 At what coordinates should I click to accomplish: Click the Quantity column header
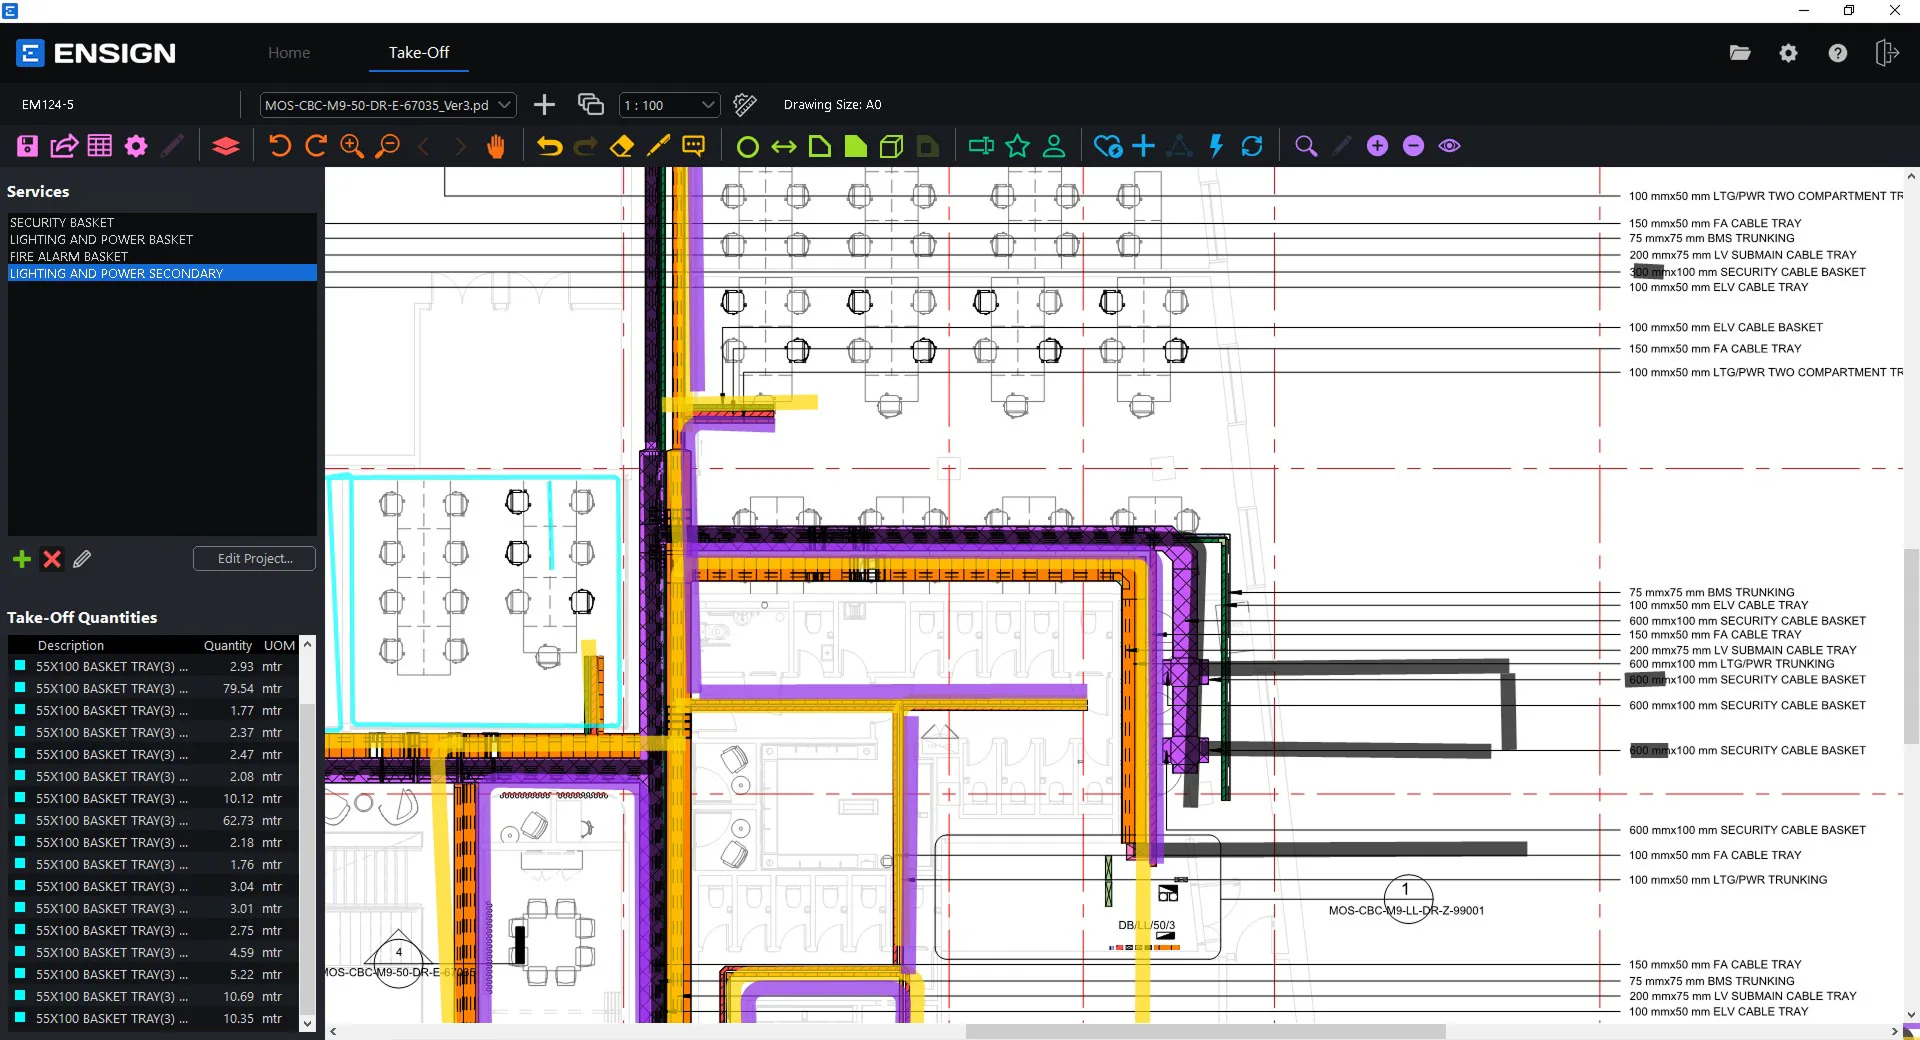point(228,645)
